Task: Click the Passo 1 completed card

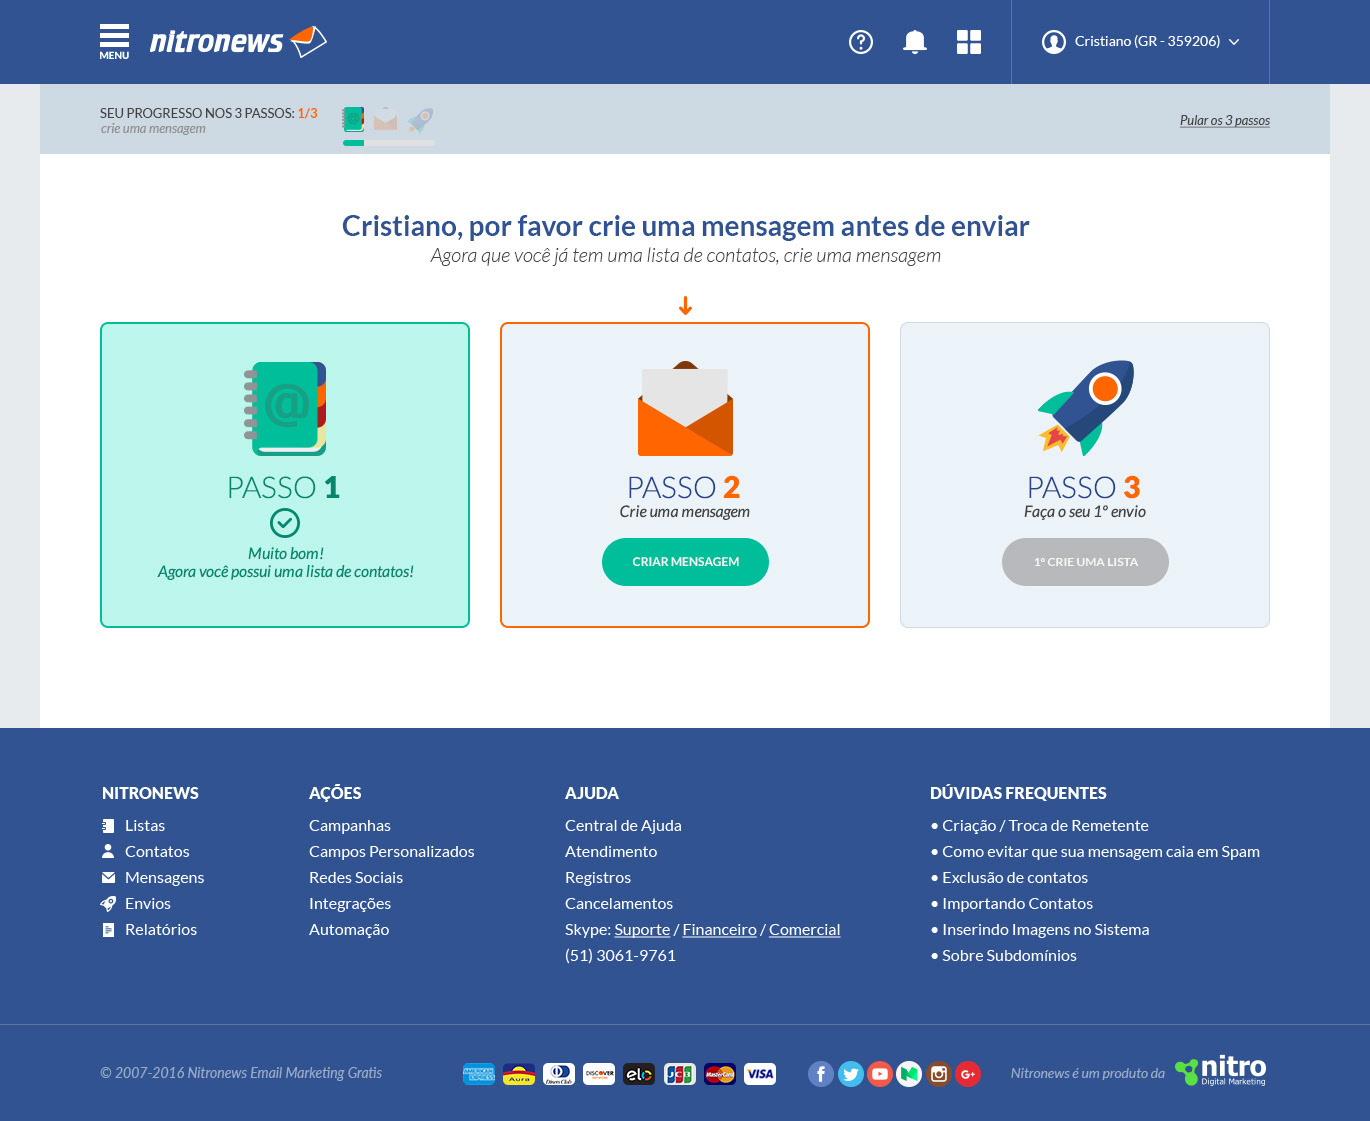Action: coord(285,475)
